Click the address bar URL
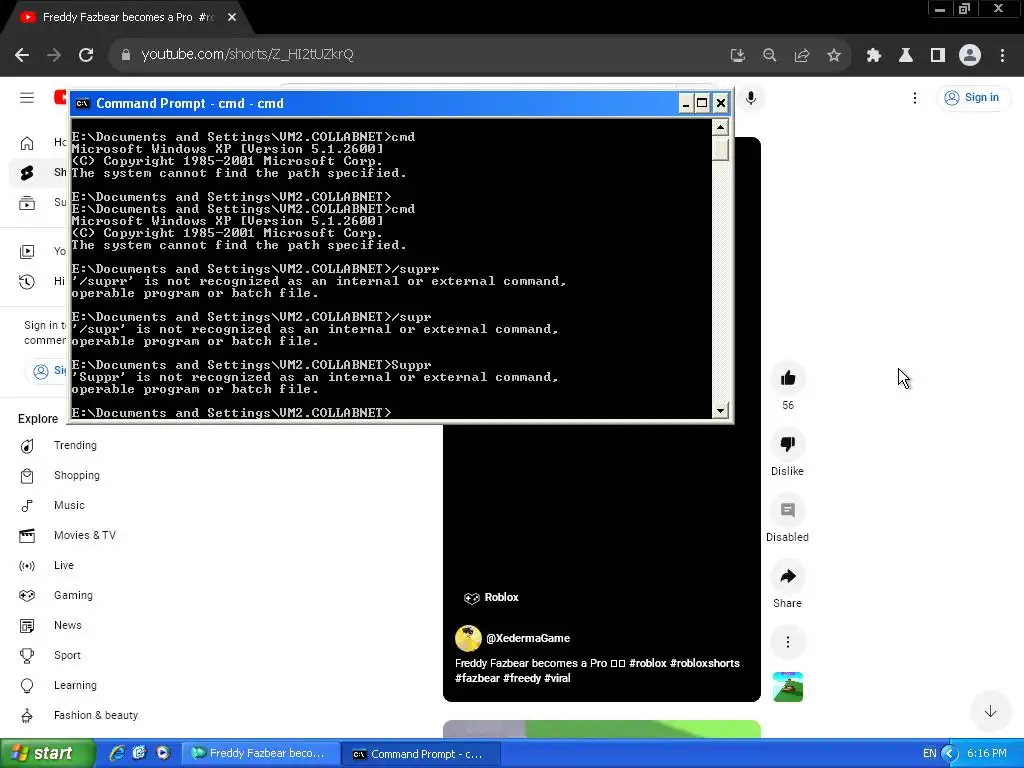Viewport: 1024px width, 768px height. [248, 55]
